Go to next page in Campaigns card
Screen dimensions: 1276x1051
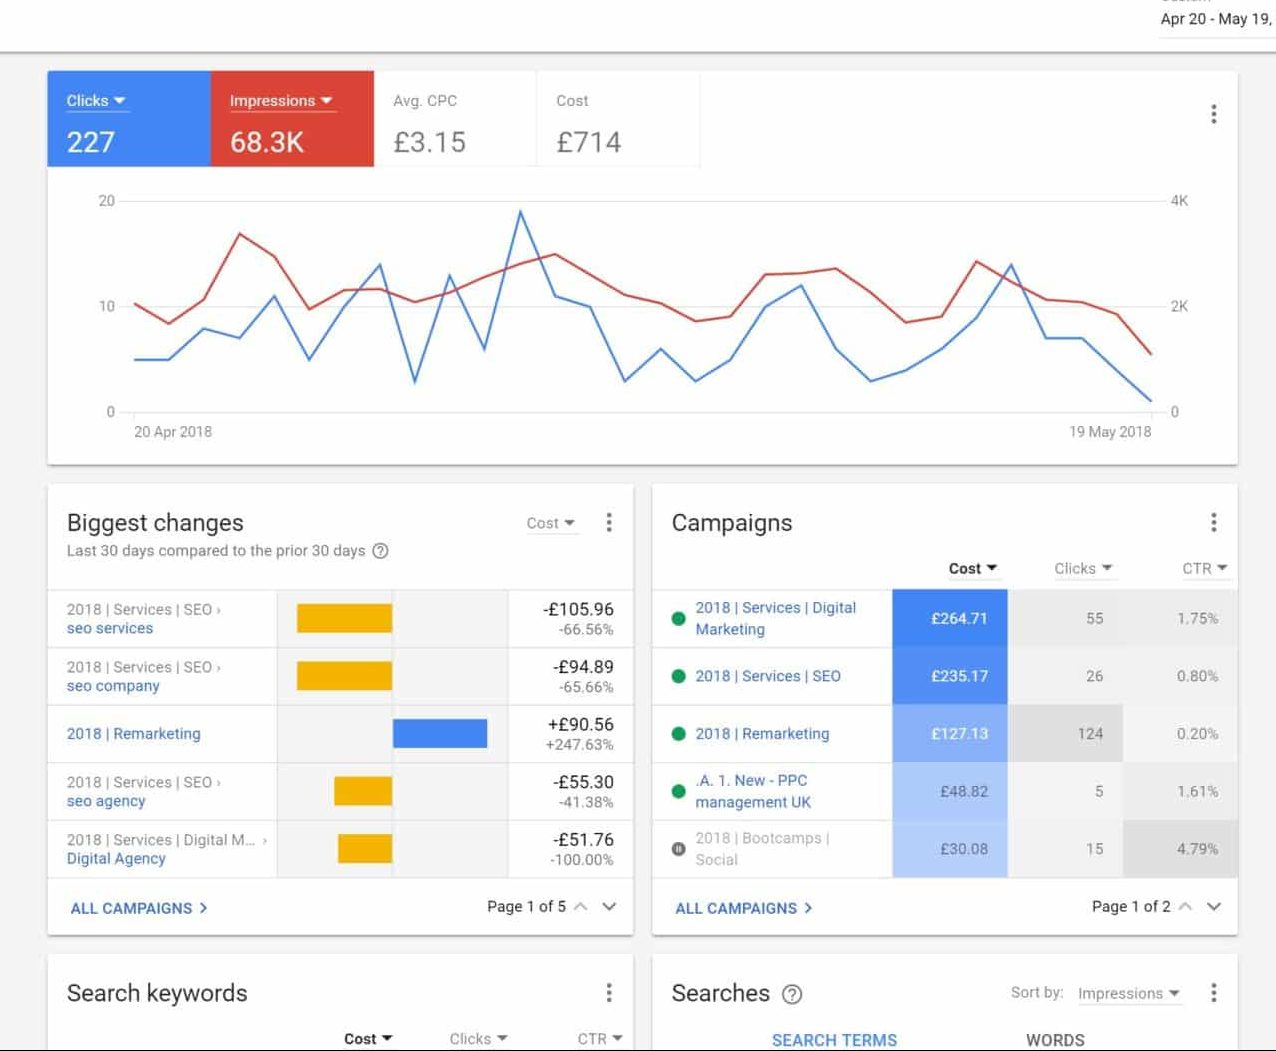click(x=1214, y=906)
